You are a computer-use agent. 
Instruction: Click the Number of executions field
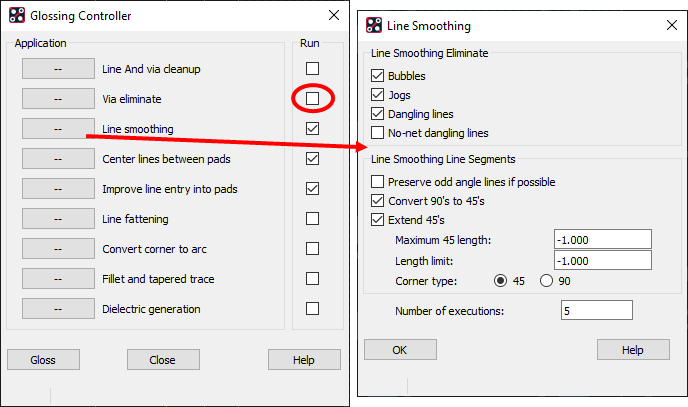click(x=597, y=311)
